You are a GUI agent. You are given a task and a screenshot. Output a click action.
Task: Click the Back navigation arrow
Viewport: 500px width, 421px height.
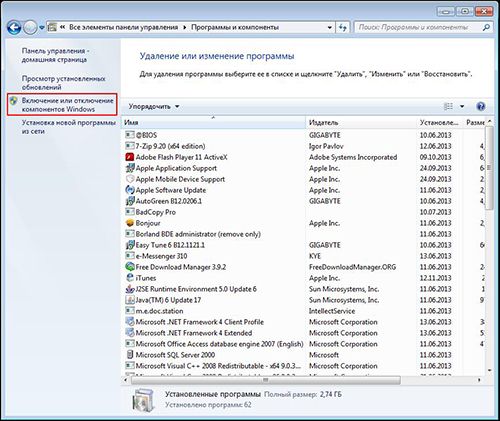pos(14,28)
